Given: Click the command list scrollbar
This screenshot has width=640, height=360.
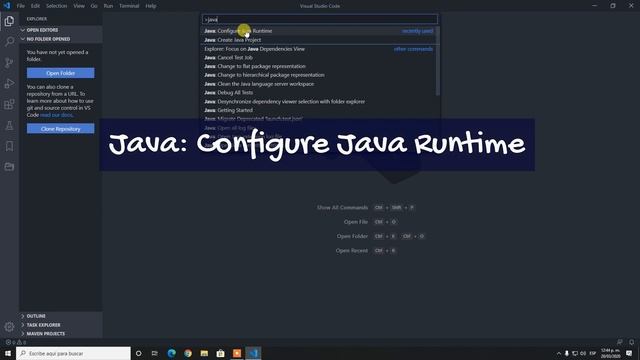Looking at the screenshot, I should 438,61.
